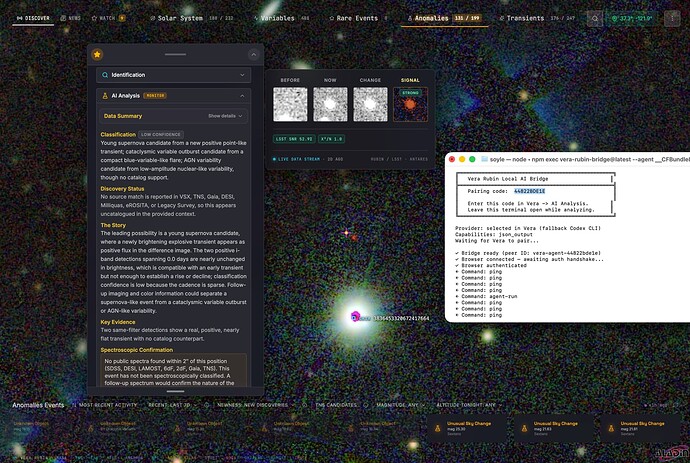Screen dimensions: 690x463
Task: Click the flask icon beside AI Analysis
Action: (x=105, y=96)
